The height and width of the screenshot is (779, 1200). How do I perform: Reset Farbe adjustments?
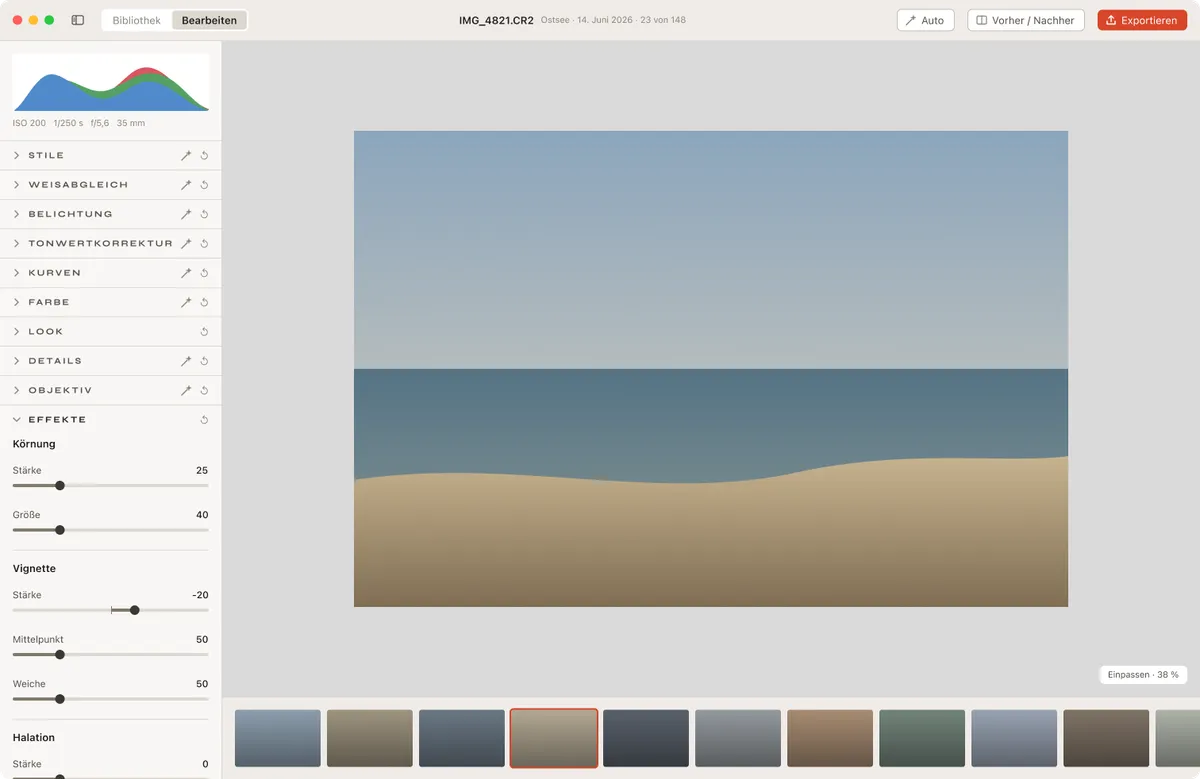tap(204, 302)
